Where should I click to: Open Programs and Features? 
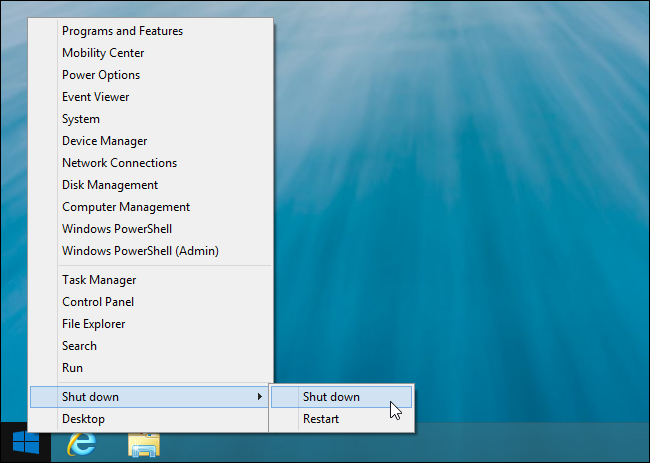tap(150, 31)
